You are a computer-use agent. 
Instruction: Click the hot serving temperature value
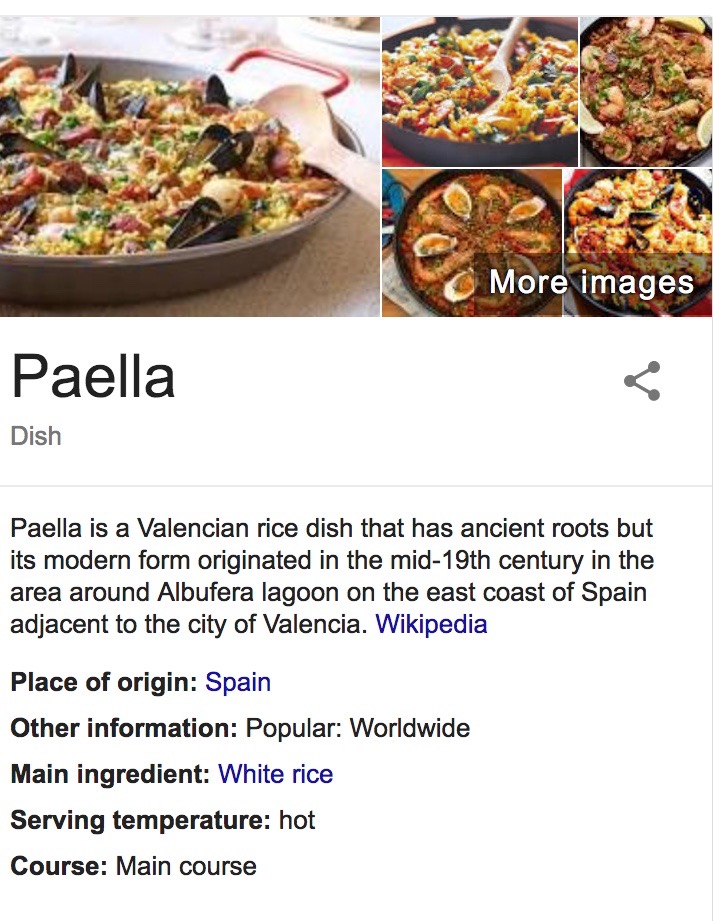click(x=297, y=820)
